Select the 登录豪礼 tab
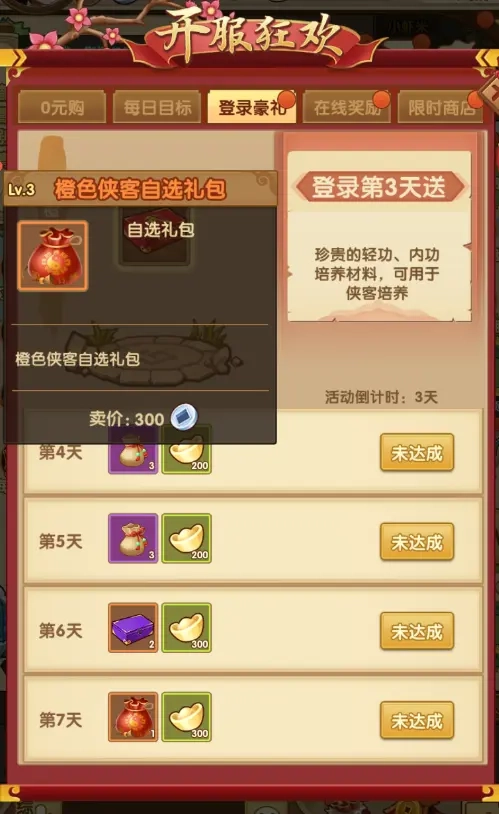Viewport: 499px width, 814px height. click(251, 107)
